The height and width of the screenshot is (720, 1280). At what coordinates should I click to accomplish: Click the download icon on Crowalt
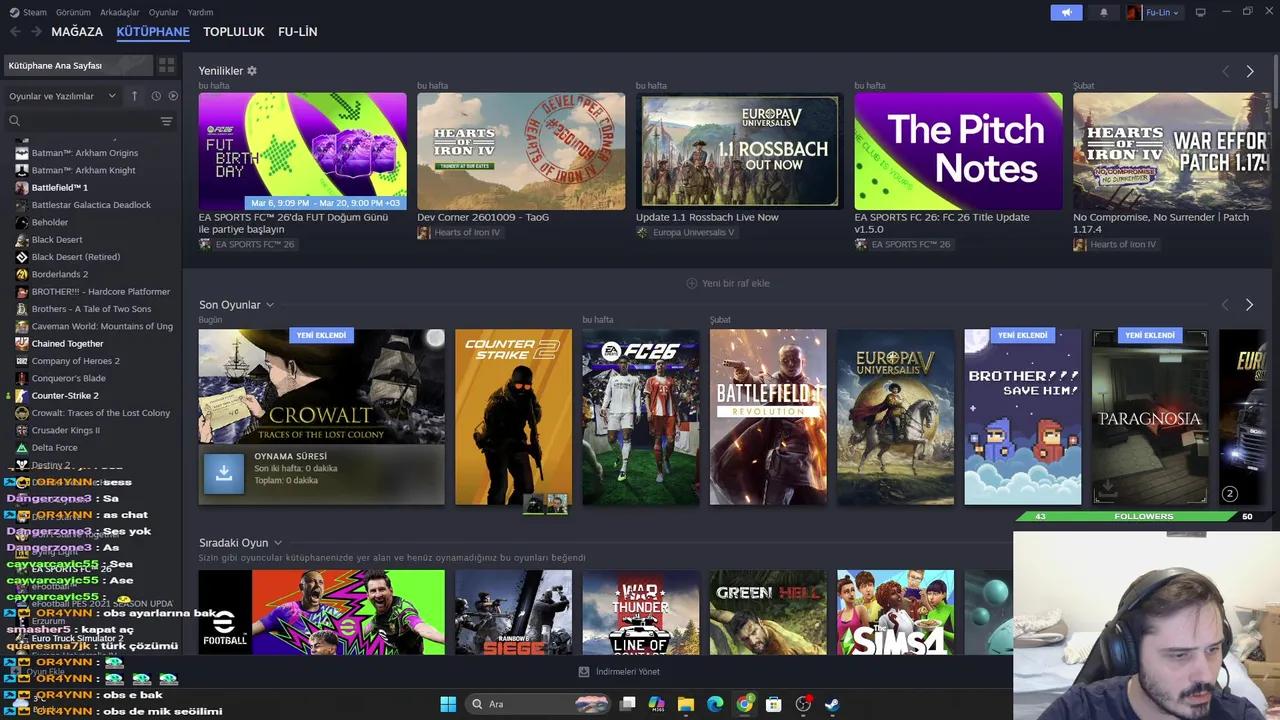[224, 474]
